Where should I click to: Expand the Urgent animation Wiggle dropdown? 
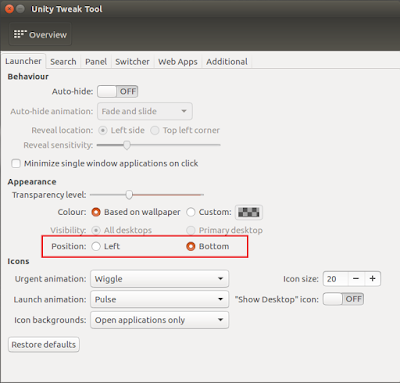[x=160, y=279]
